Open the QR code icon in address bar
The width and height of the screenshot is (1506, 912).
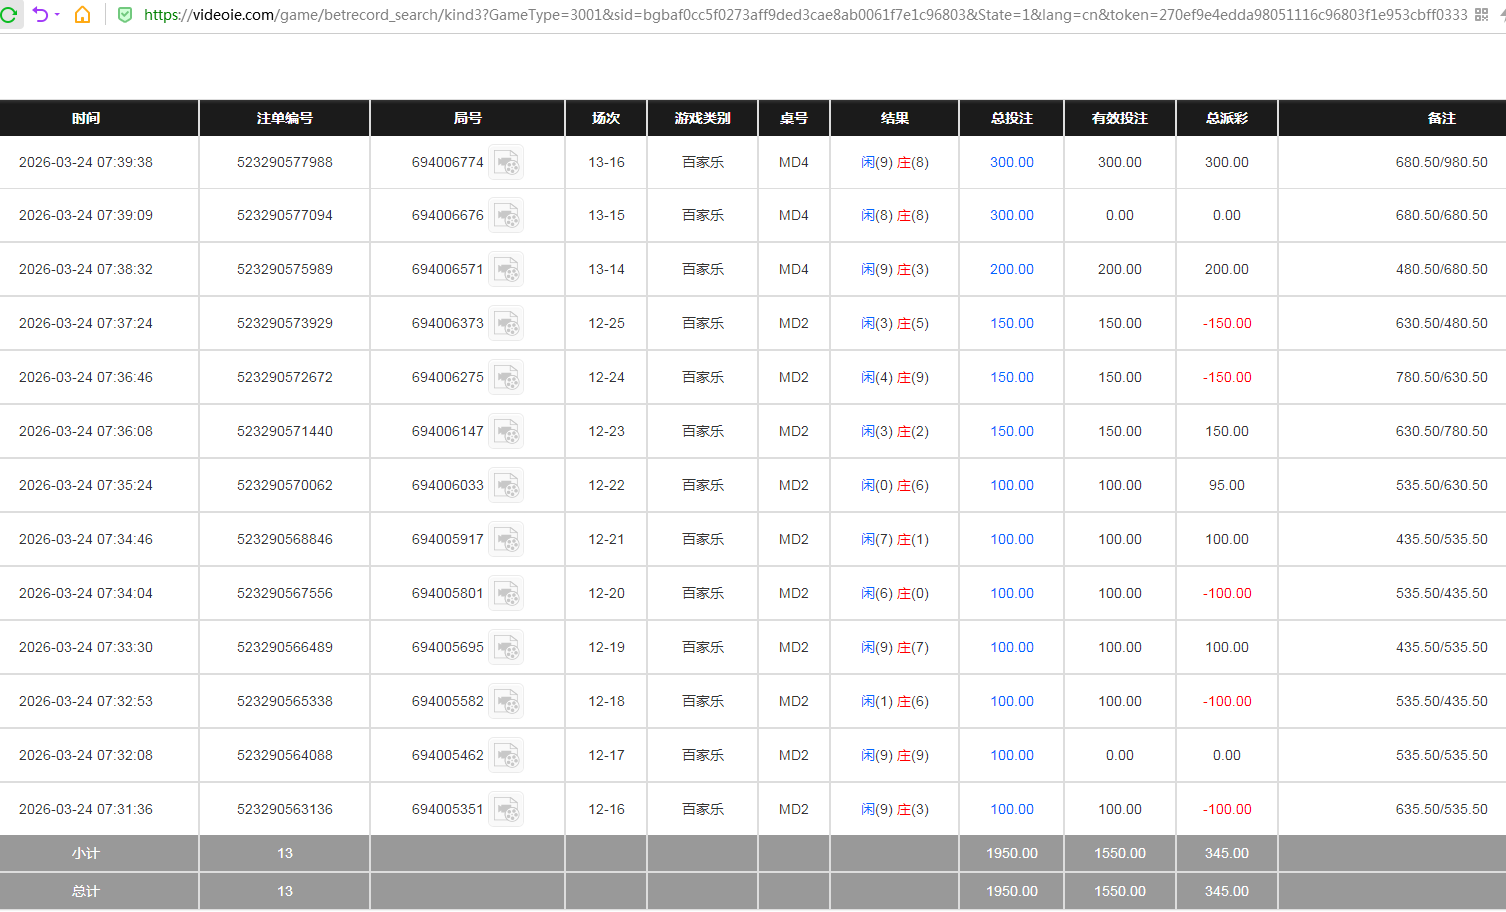(1481, 15)
